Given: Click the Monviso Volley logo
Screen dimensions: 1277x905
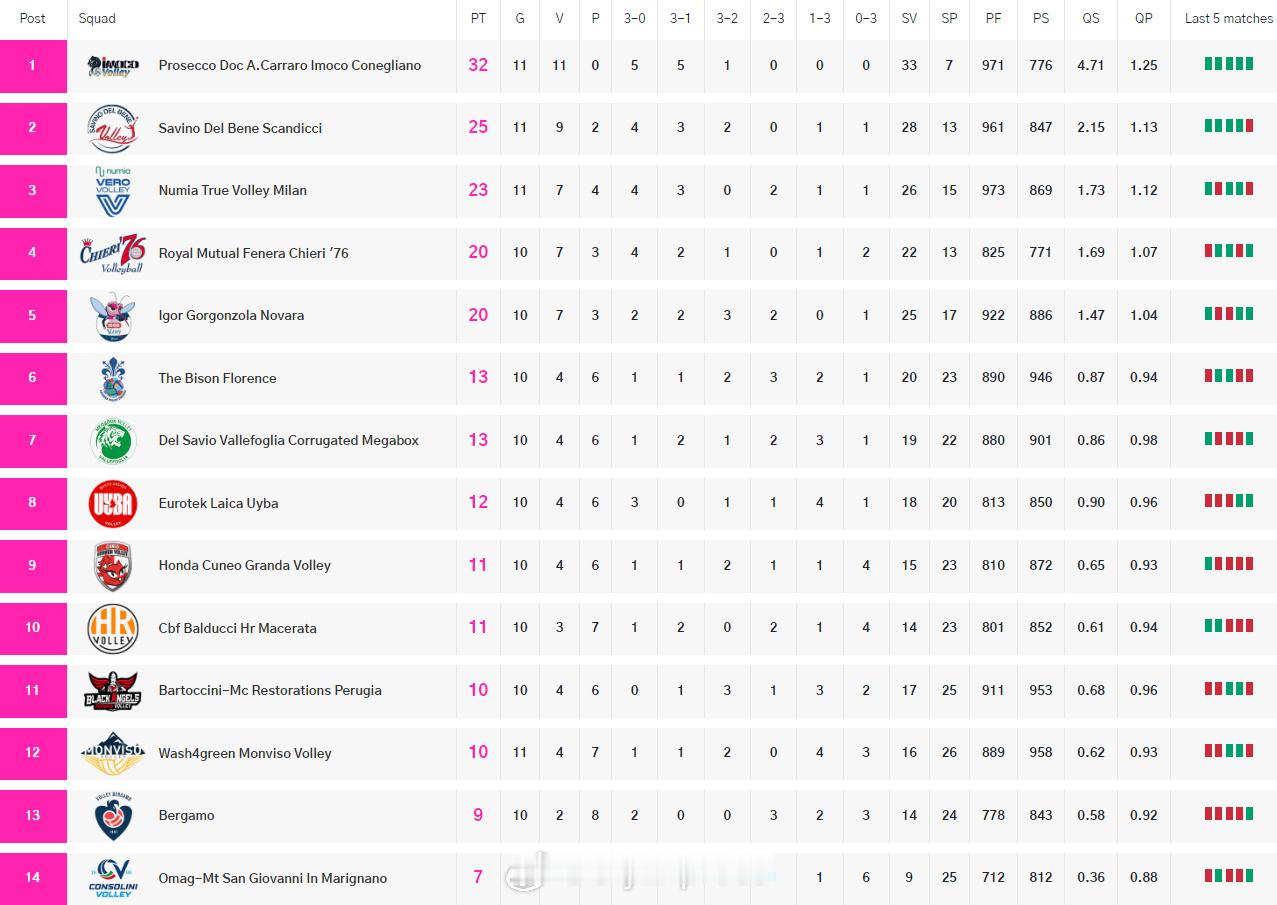Looking at the screenshot, I should coord(113,753).
